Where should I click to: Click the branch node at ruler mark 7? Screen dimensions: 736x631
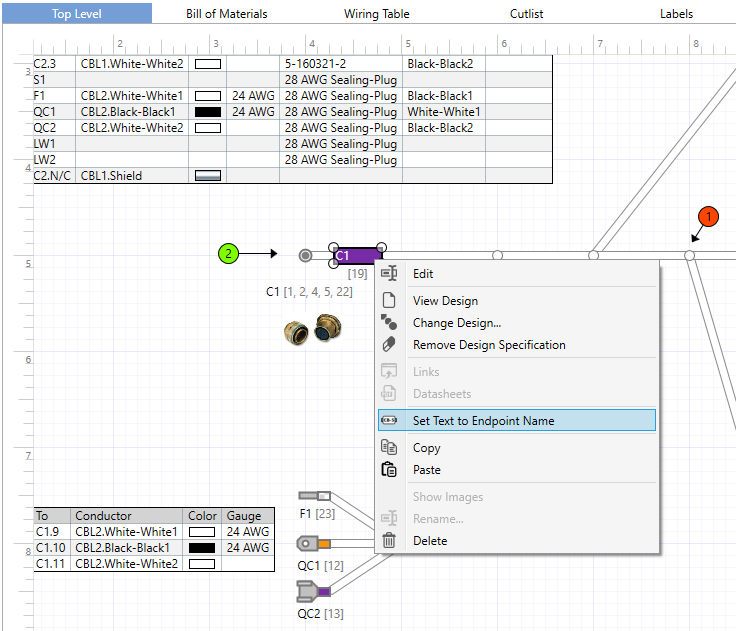[594, 255]
